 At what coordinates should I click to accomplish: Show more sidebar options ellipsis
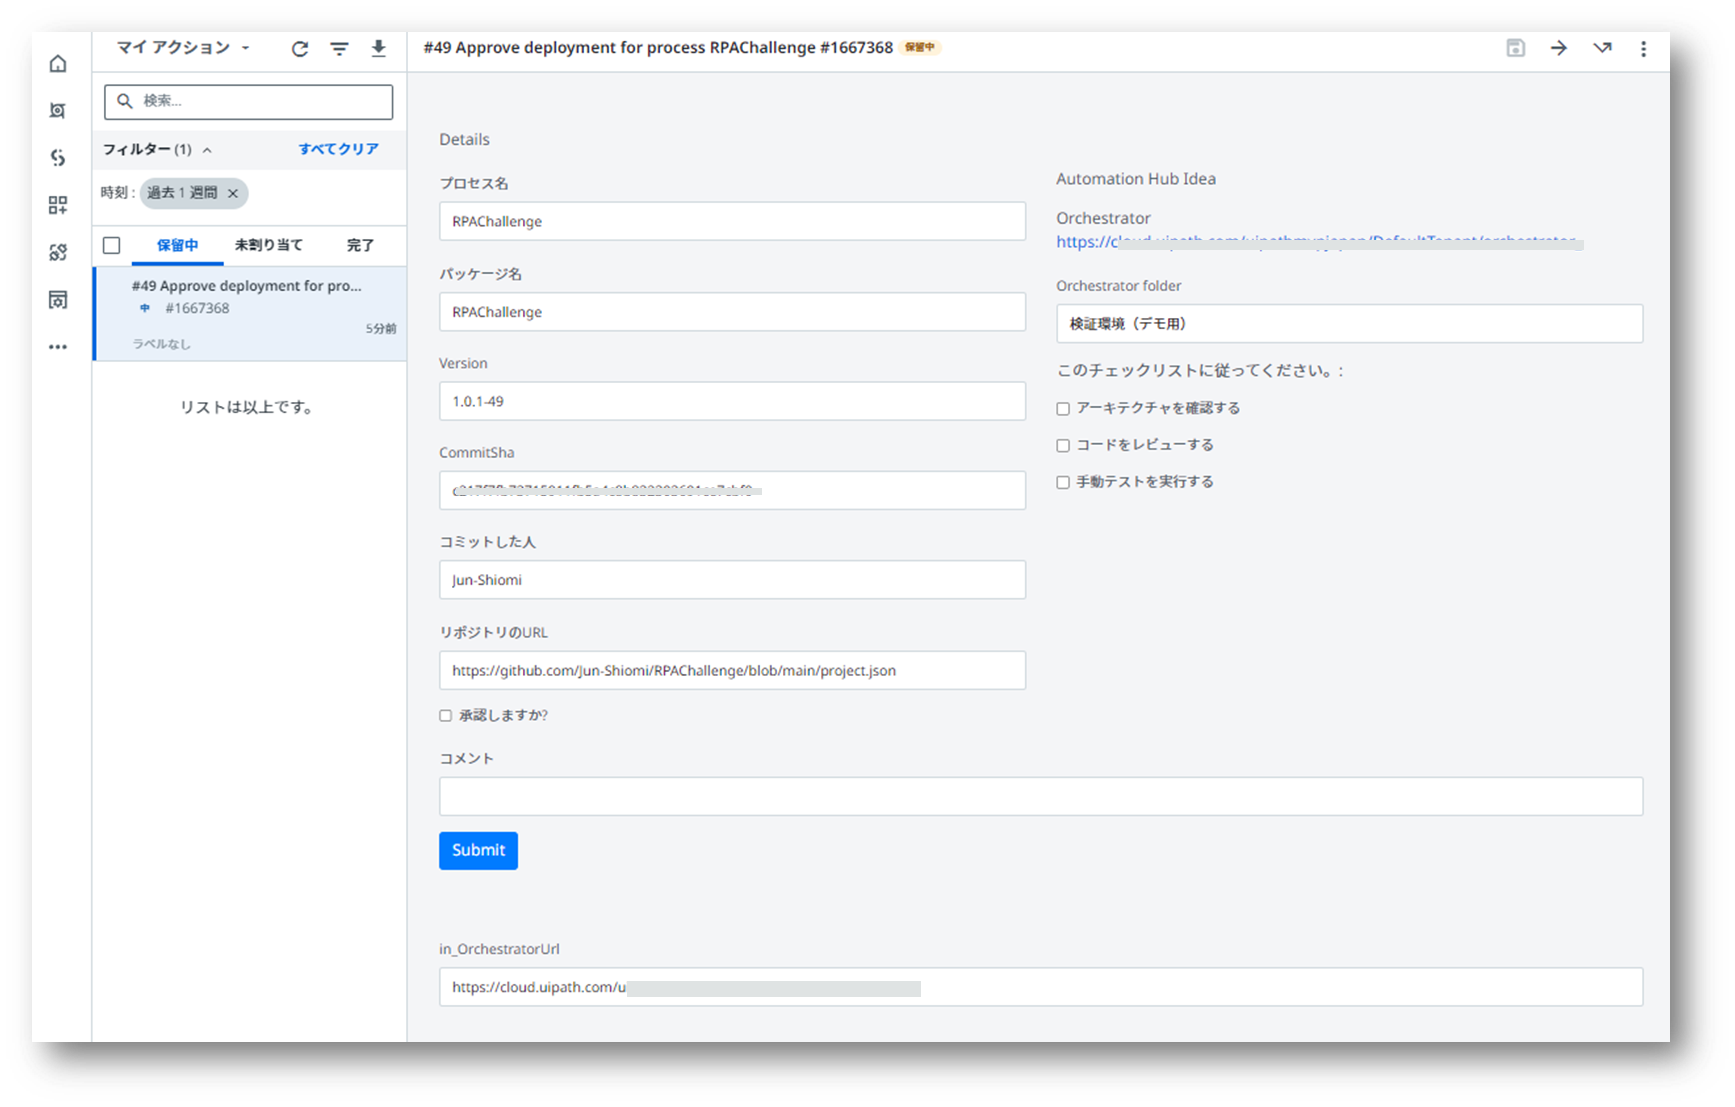pyautogui.click(x=58, y=347)
